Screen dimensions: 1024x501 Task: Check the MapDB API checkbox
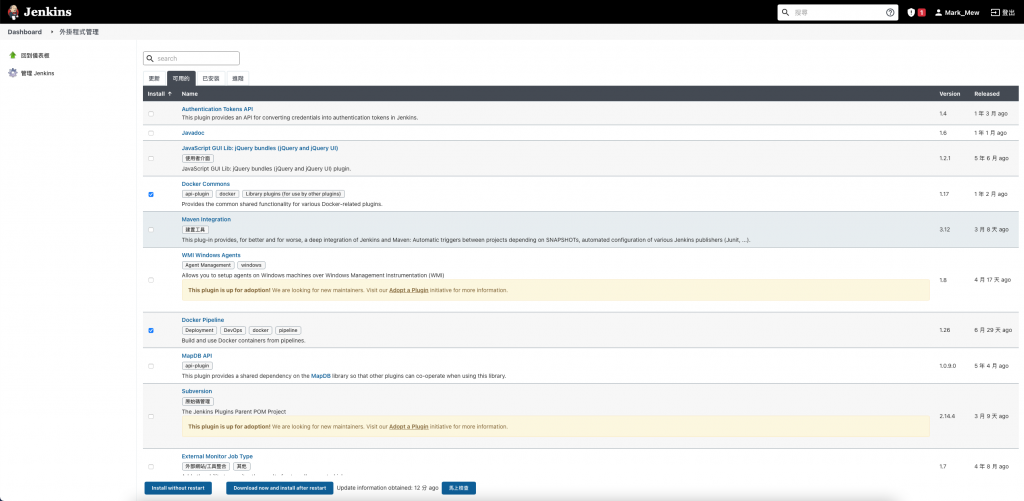(x=151, y=366)
